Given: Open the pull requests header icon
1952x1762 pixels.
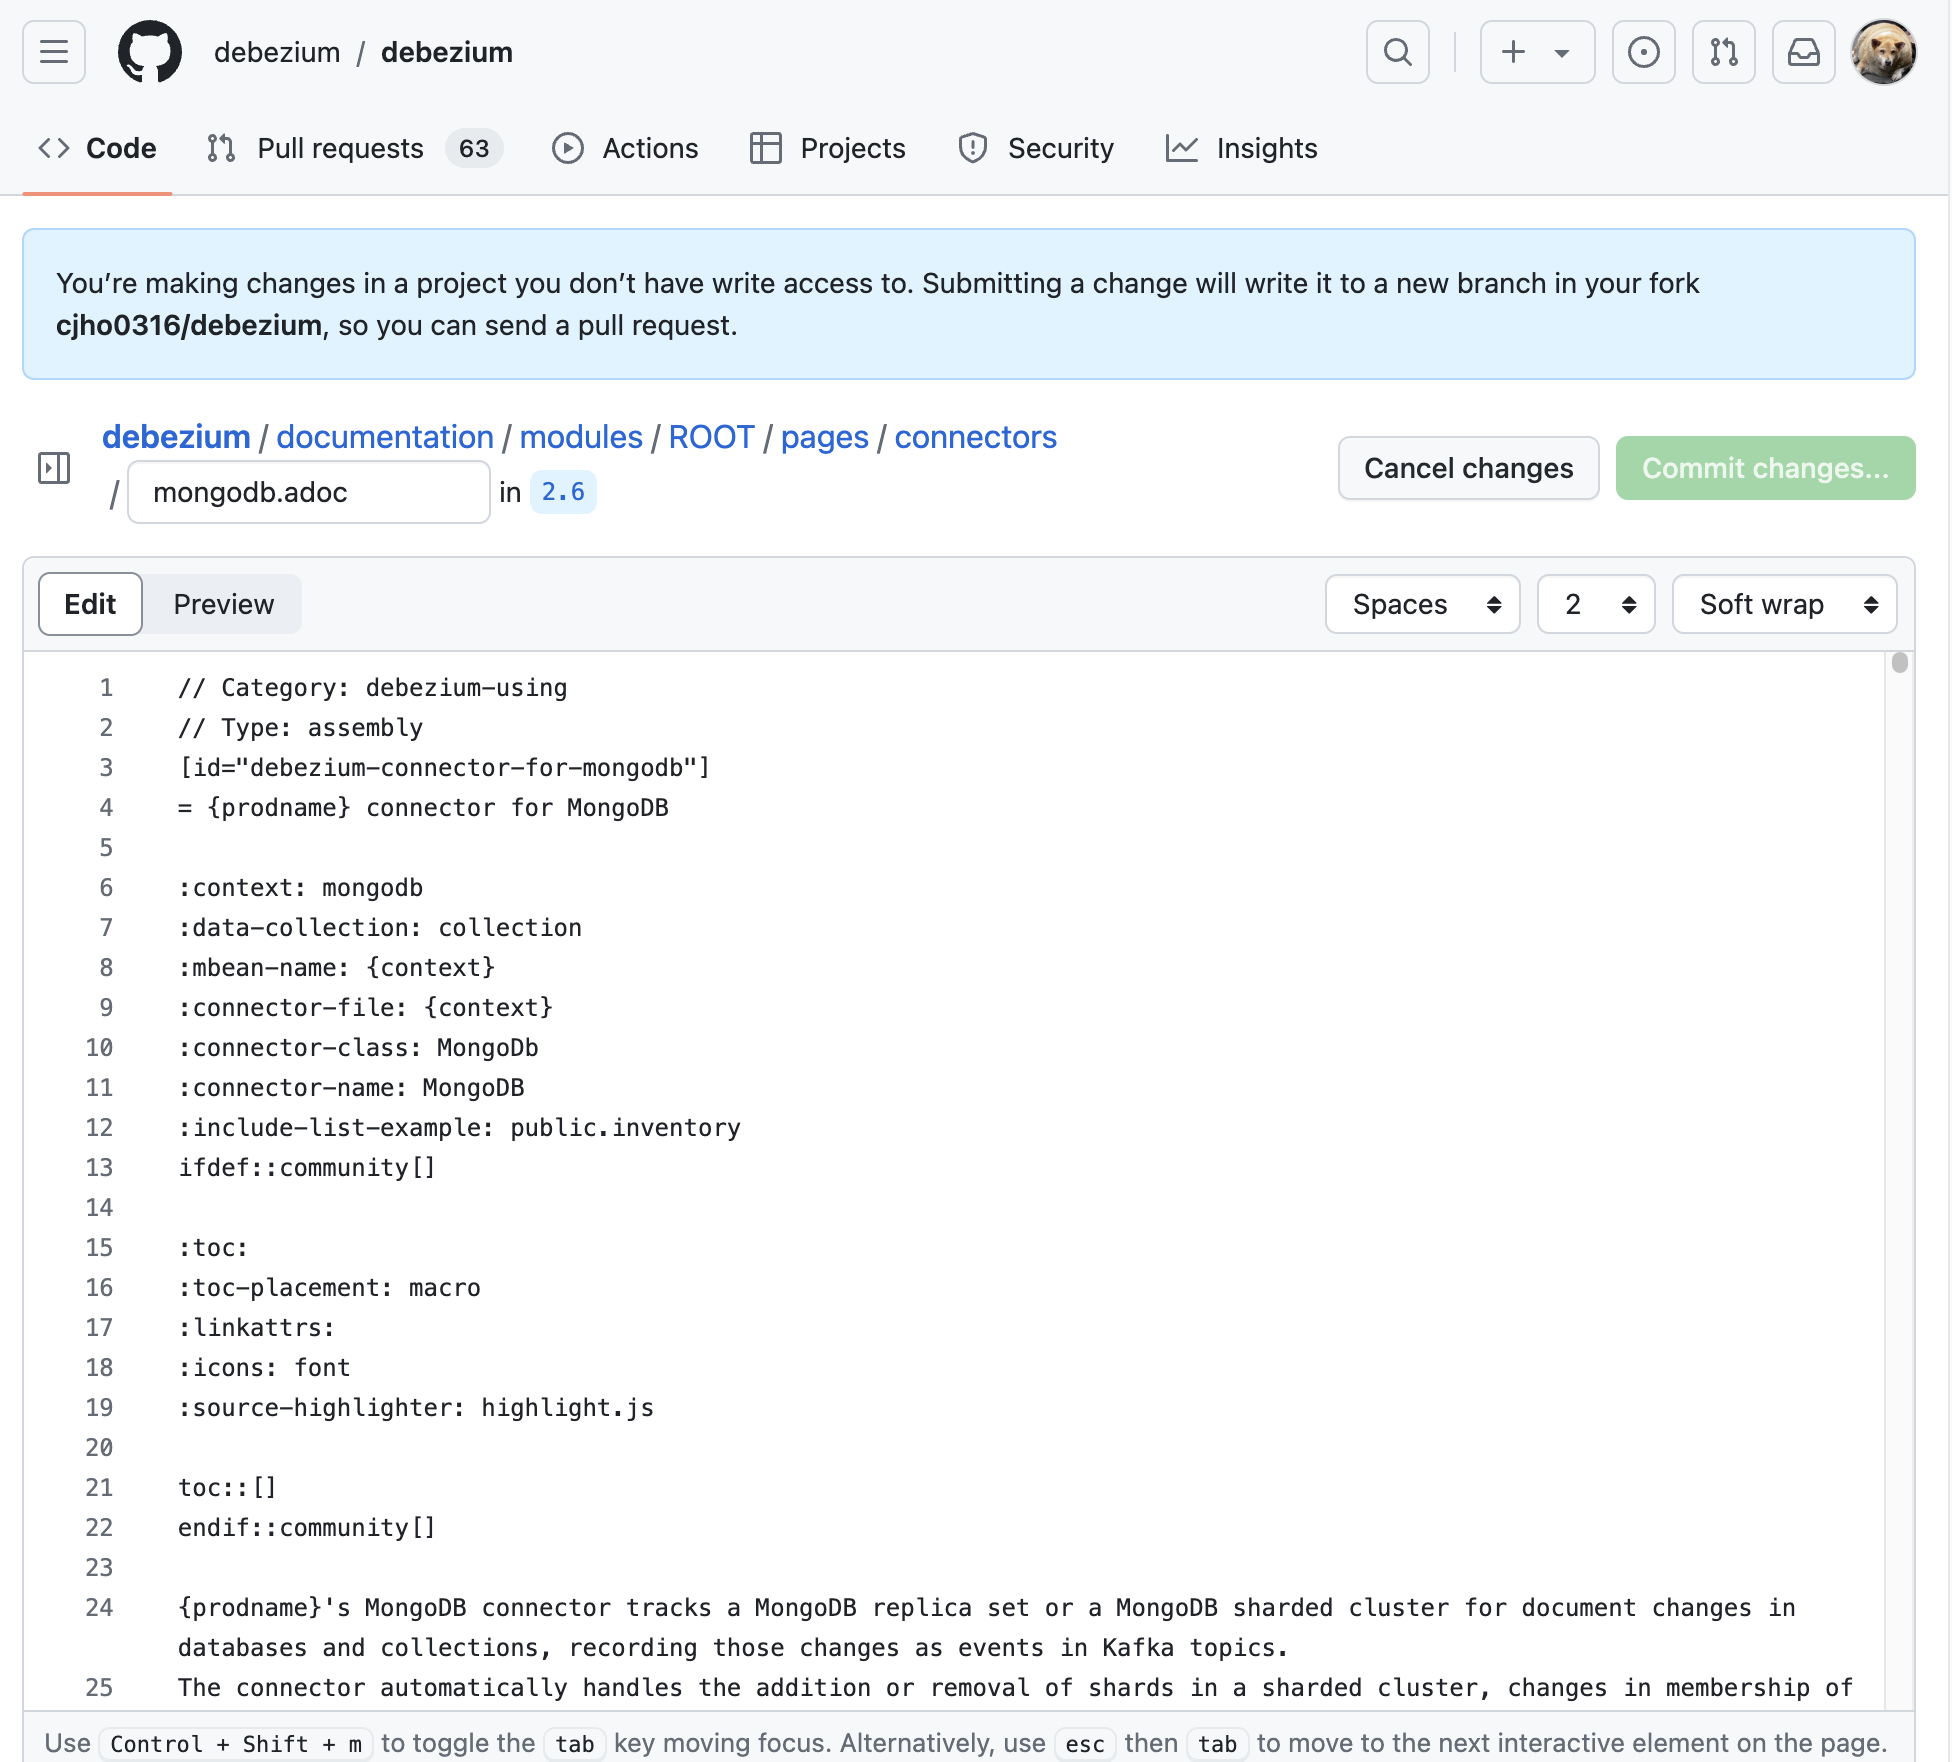Looking at the screenshot, I should click(1723, 52).
